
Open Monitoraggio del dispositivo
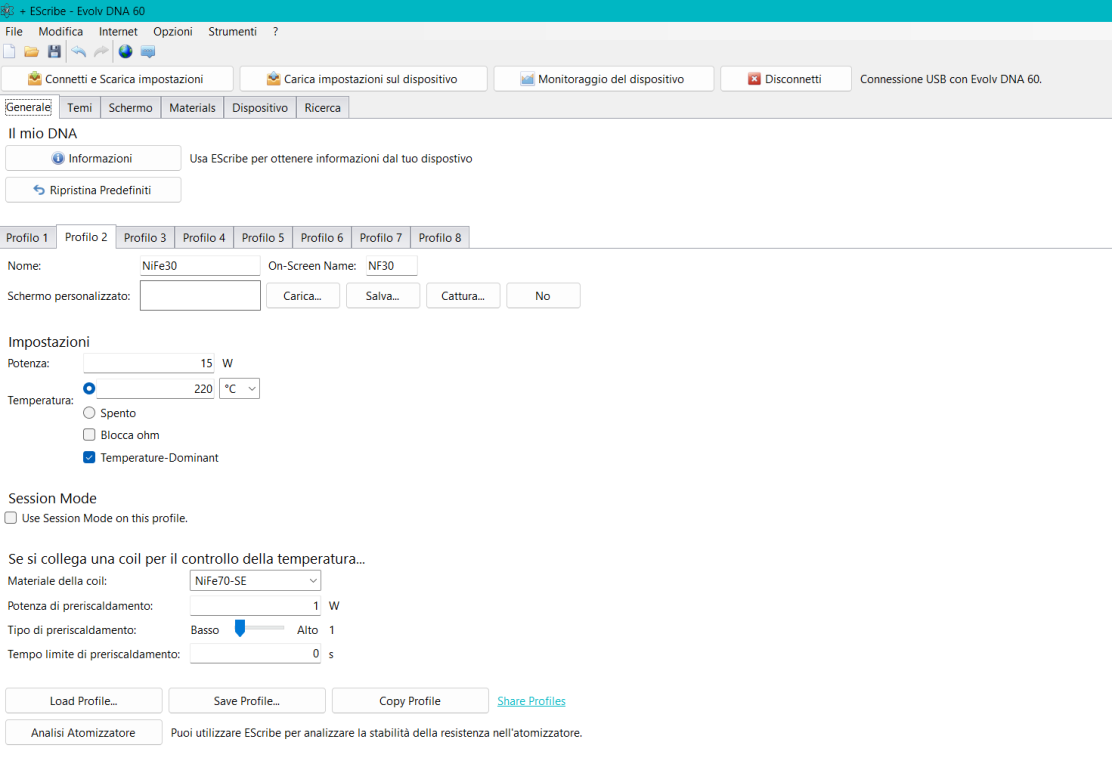pos(604,79)
